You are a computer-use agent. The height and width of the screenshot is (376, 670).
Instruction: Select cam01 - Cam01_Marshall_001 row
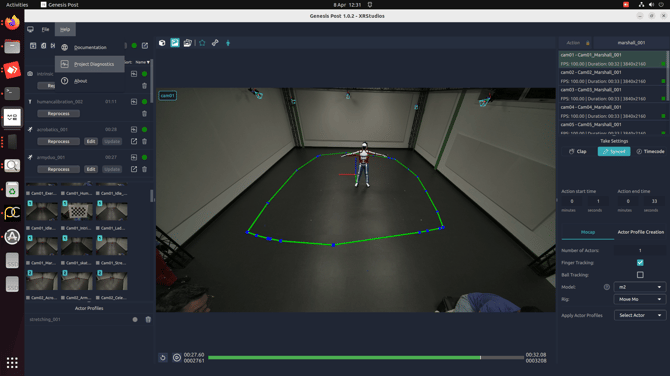613,59
